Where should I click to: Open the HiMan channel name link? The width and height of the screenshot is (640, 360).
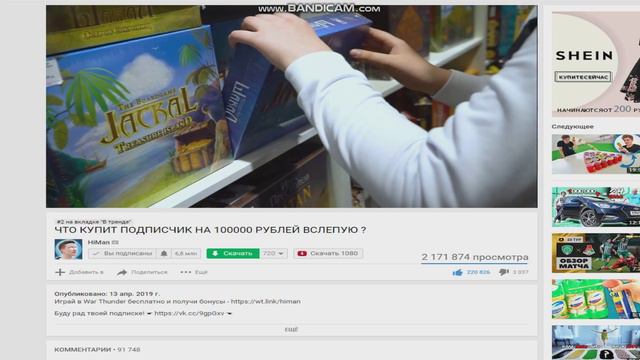pyautogui.click(x=99, y=242)
